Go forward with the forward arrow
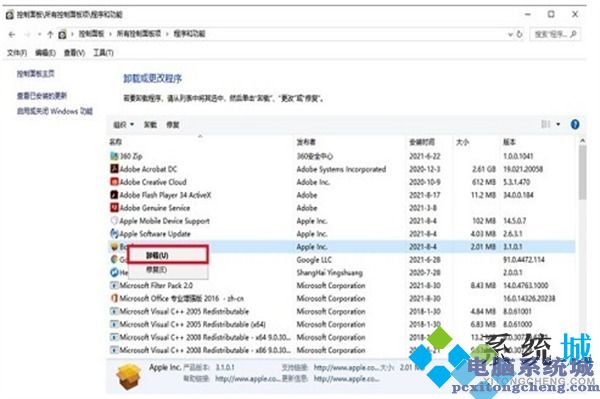Viewport: 600px width, 399px height. click(x=28, y=34)
